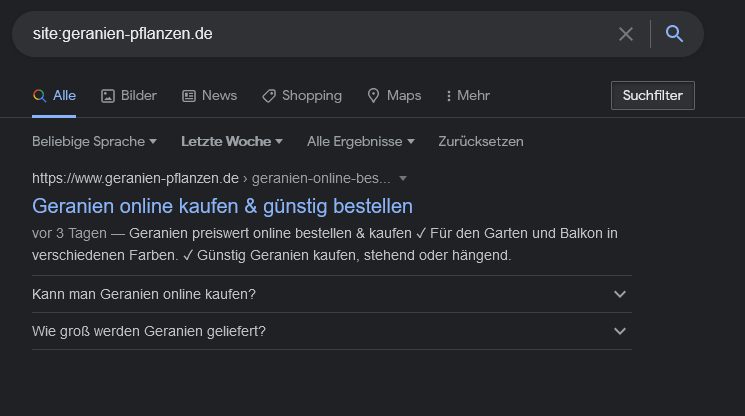Open the Beliebige Sprache language dropdown
Viewport: 745px width, 416px height.
[94, 141]
